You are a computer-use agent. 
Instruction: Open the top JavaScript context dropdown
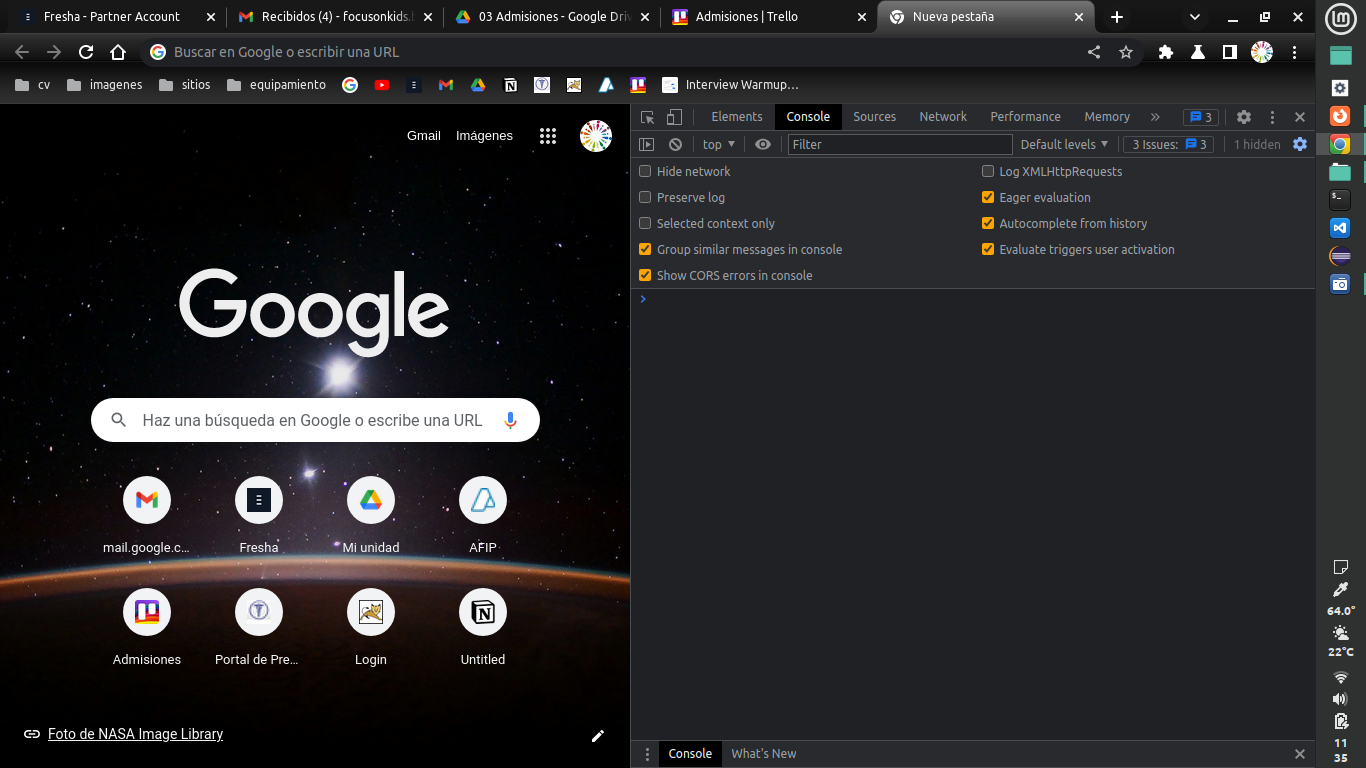pos(719,144)
